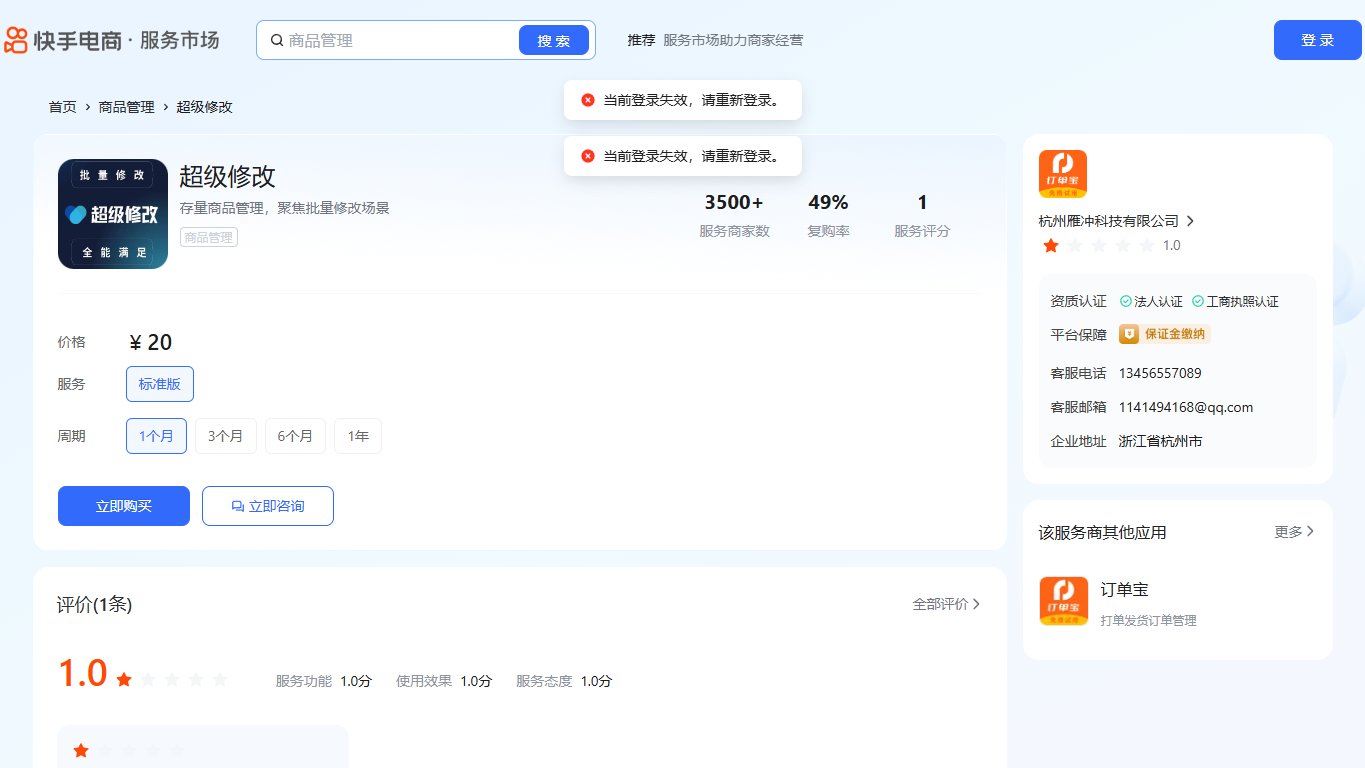Click the price ¥ 20
The height and width of the screenshot is (768, 1365).
[151, 342]
